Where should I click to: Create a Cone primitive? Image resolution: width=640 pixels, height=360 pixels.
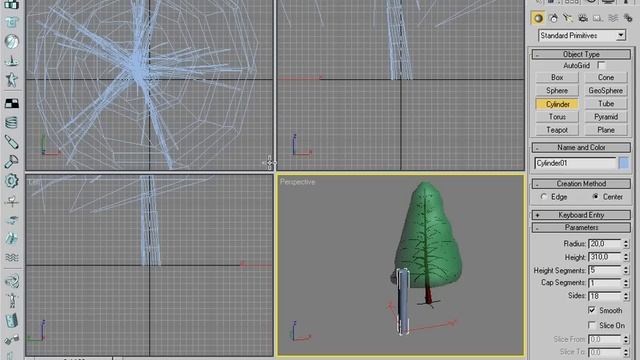click(606, 78)
